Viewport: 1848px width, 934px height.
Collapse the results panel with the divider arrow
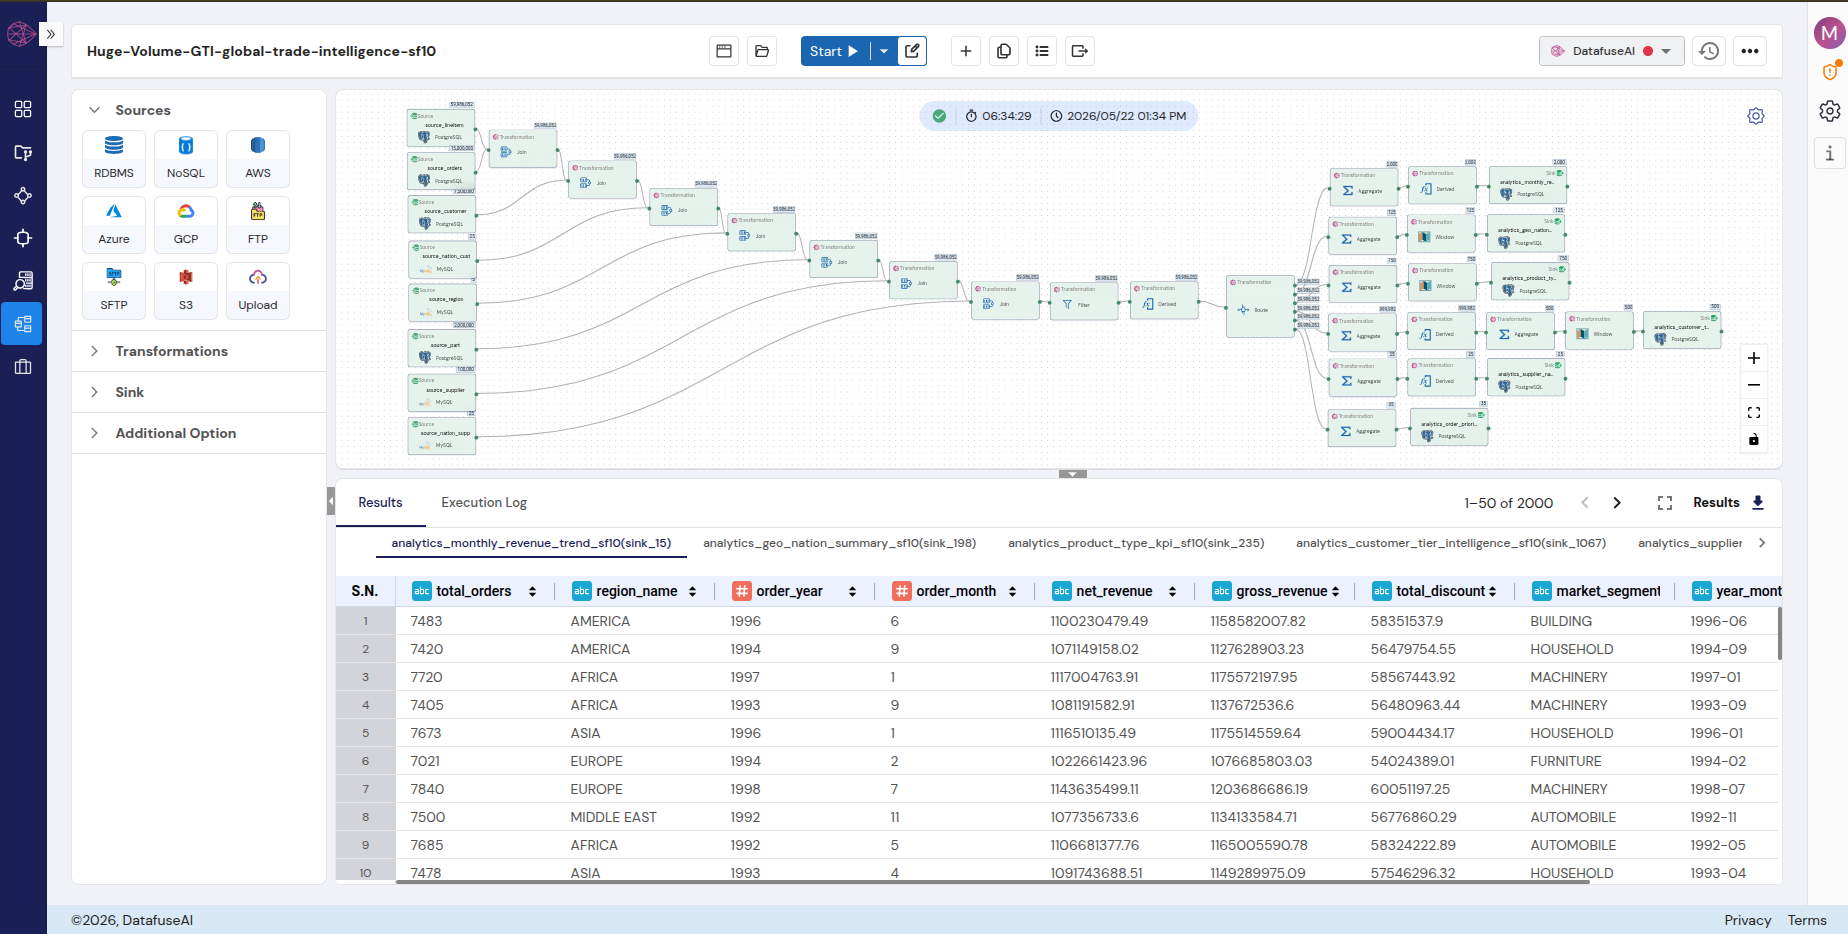coord(1073,474)
